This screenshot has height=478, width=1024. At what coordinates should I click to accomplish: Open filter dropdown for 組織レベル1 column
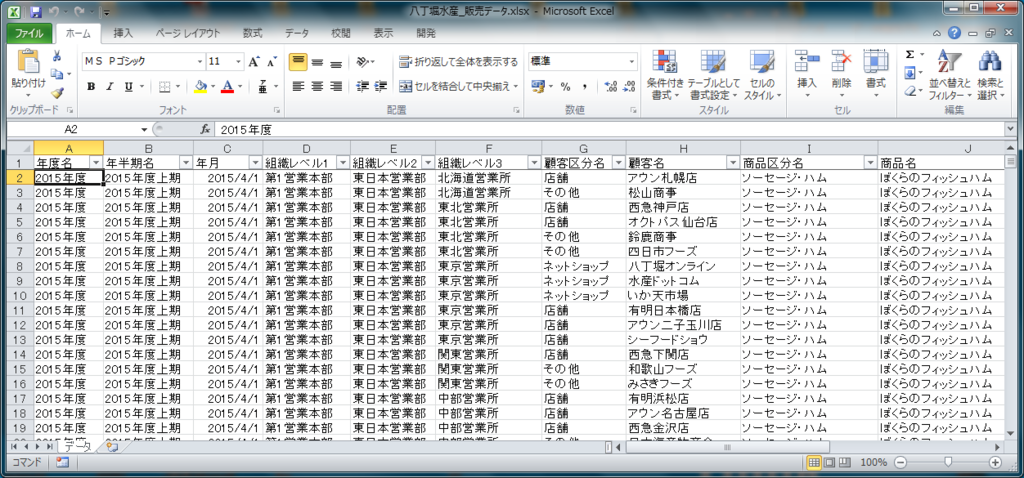pyautogui.click(x=343, y=162)
